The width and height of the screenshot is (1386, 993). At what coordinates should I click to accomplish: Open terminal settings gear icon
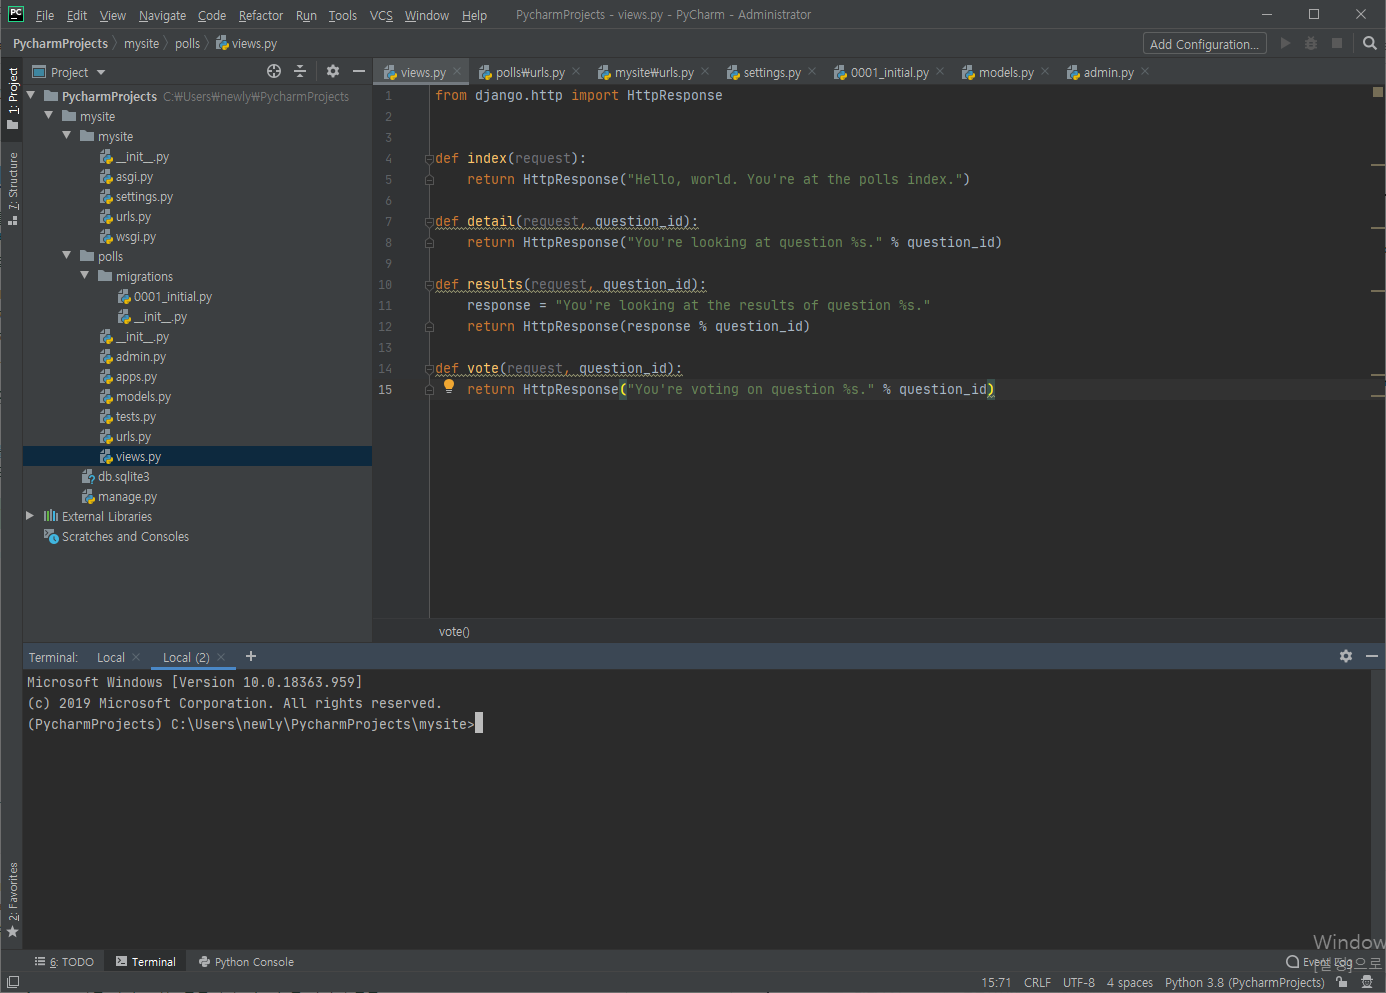(x=1346, y=656)
